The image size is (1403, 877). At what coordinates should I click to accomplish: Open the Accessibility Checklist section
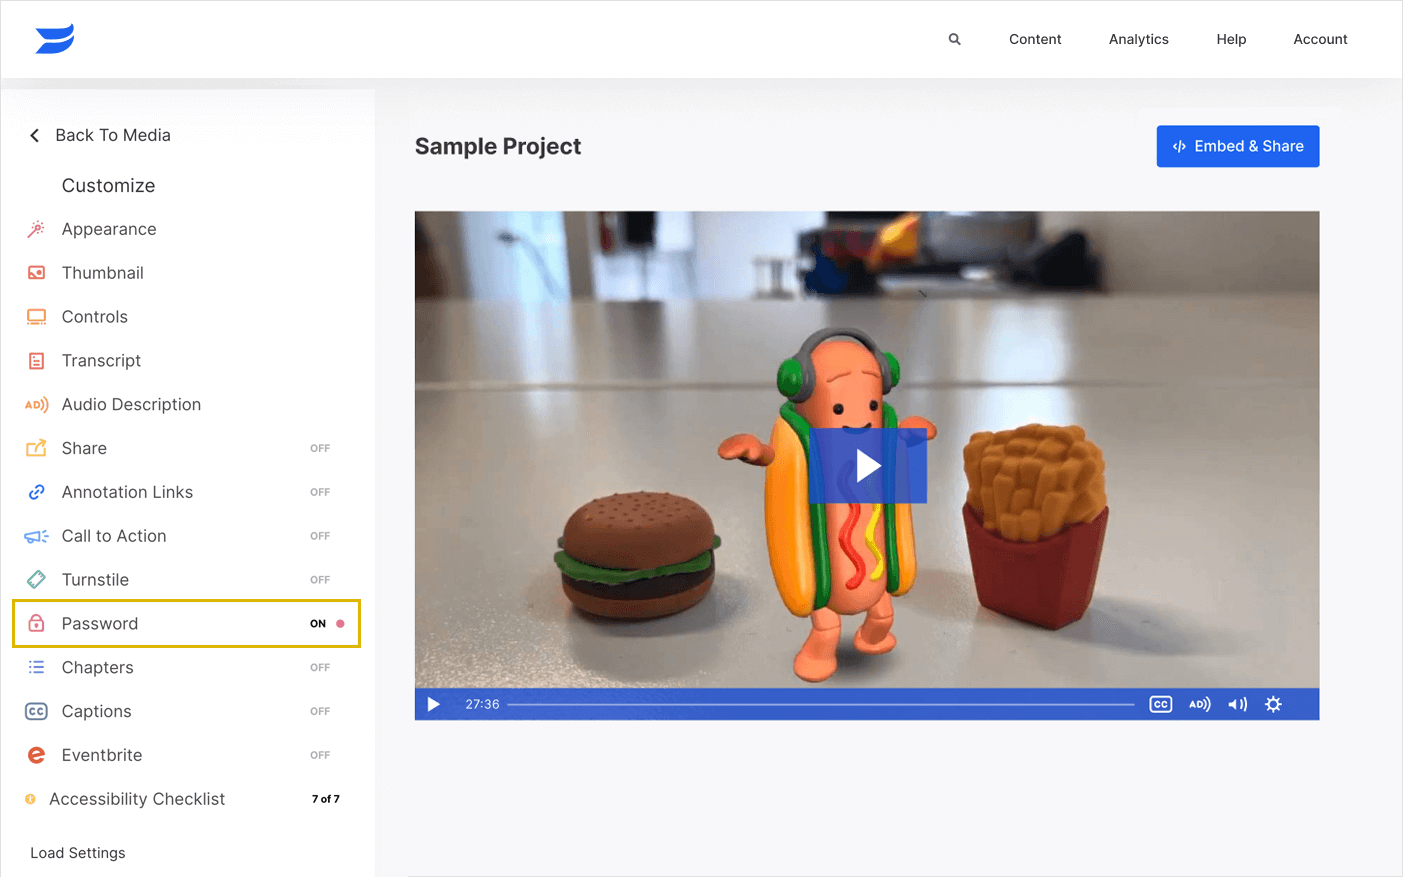137,799
